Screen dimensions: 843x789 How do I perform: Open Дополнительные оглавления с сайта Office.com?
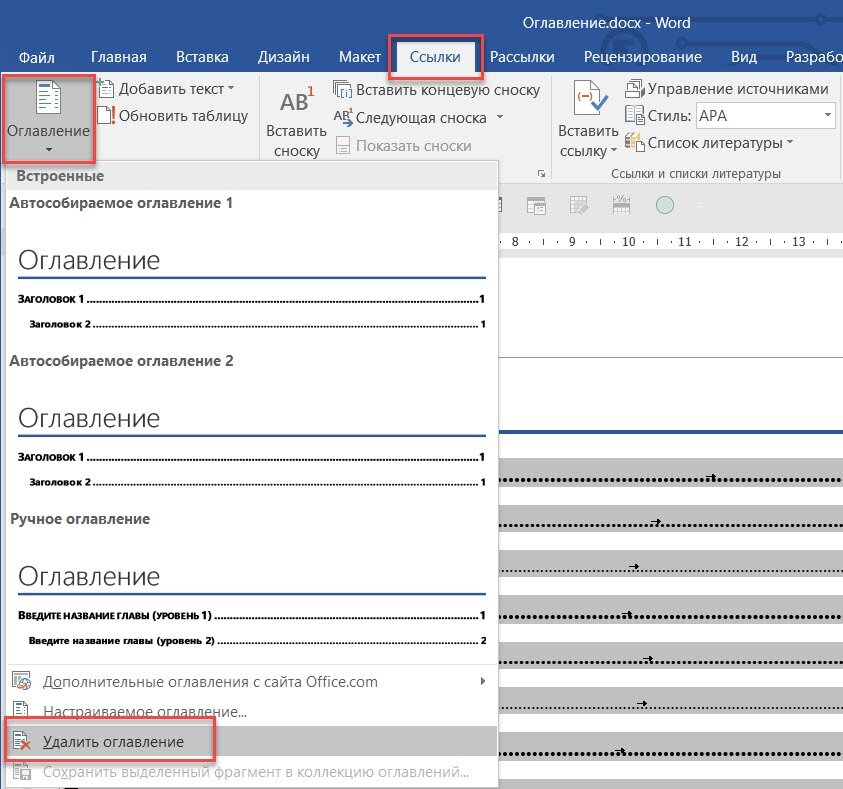252,682
